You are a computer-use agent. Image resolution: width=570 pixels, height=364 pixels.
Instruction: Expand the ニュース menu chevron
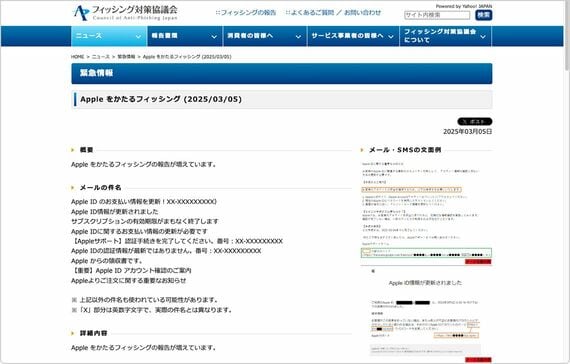tap(138, 37)
